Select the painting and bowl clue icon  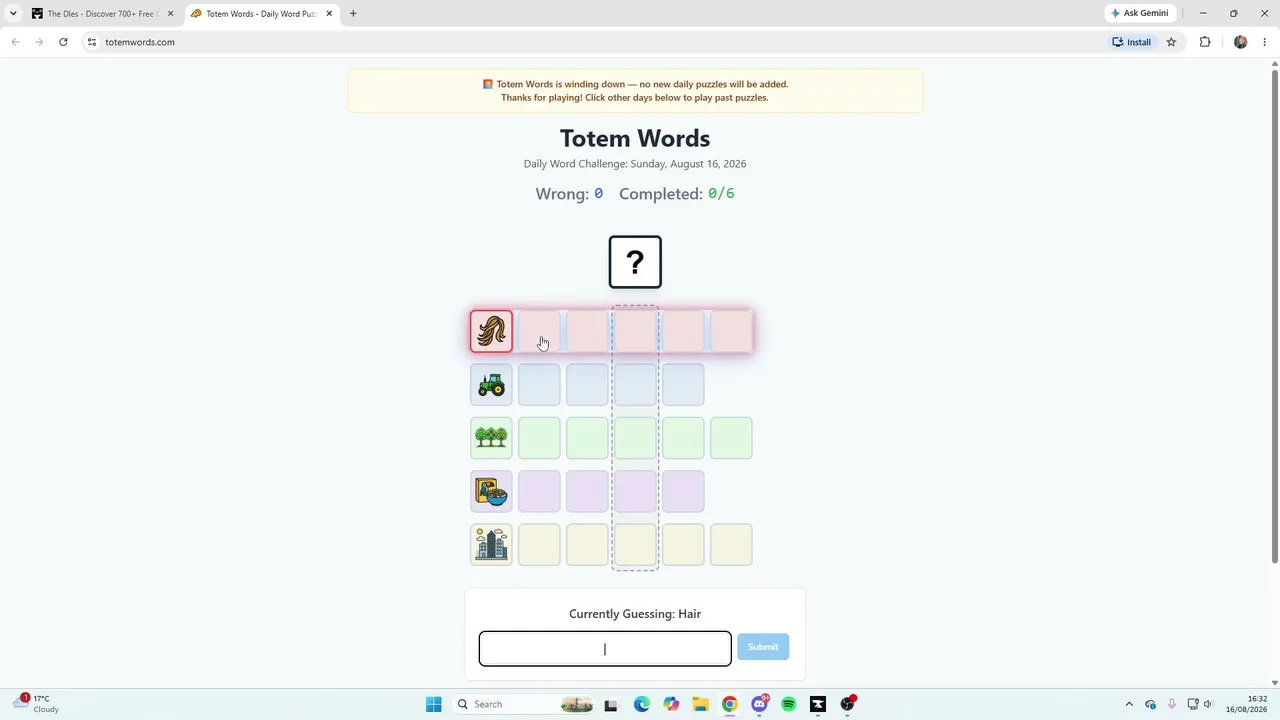491,491
